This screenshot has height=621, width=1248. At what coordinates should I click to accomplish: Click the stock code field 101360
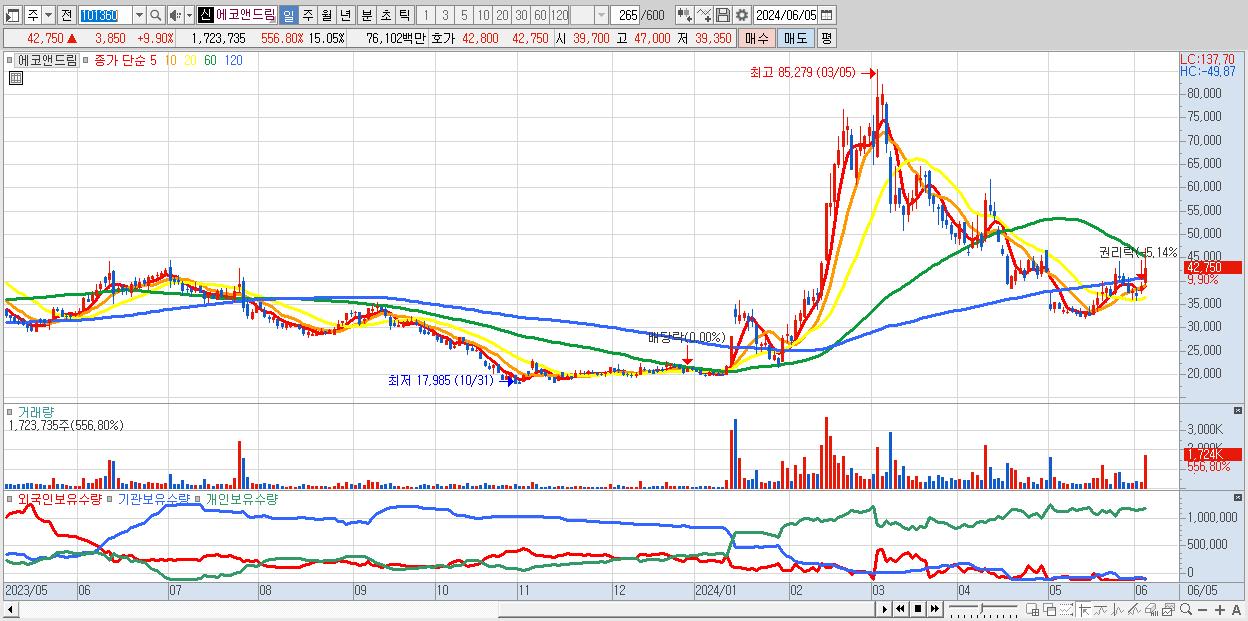click(x=105, y=15)
